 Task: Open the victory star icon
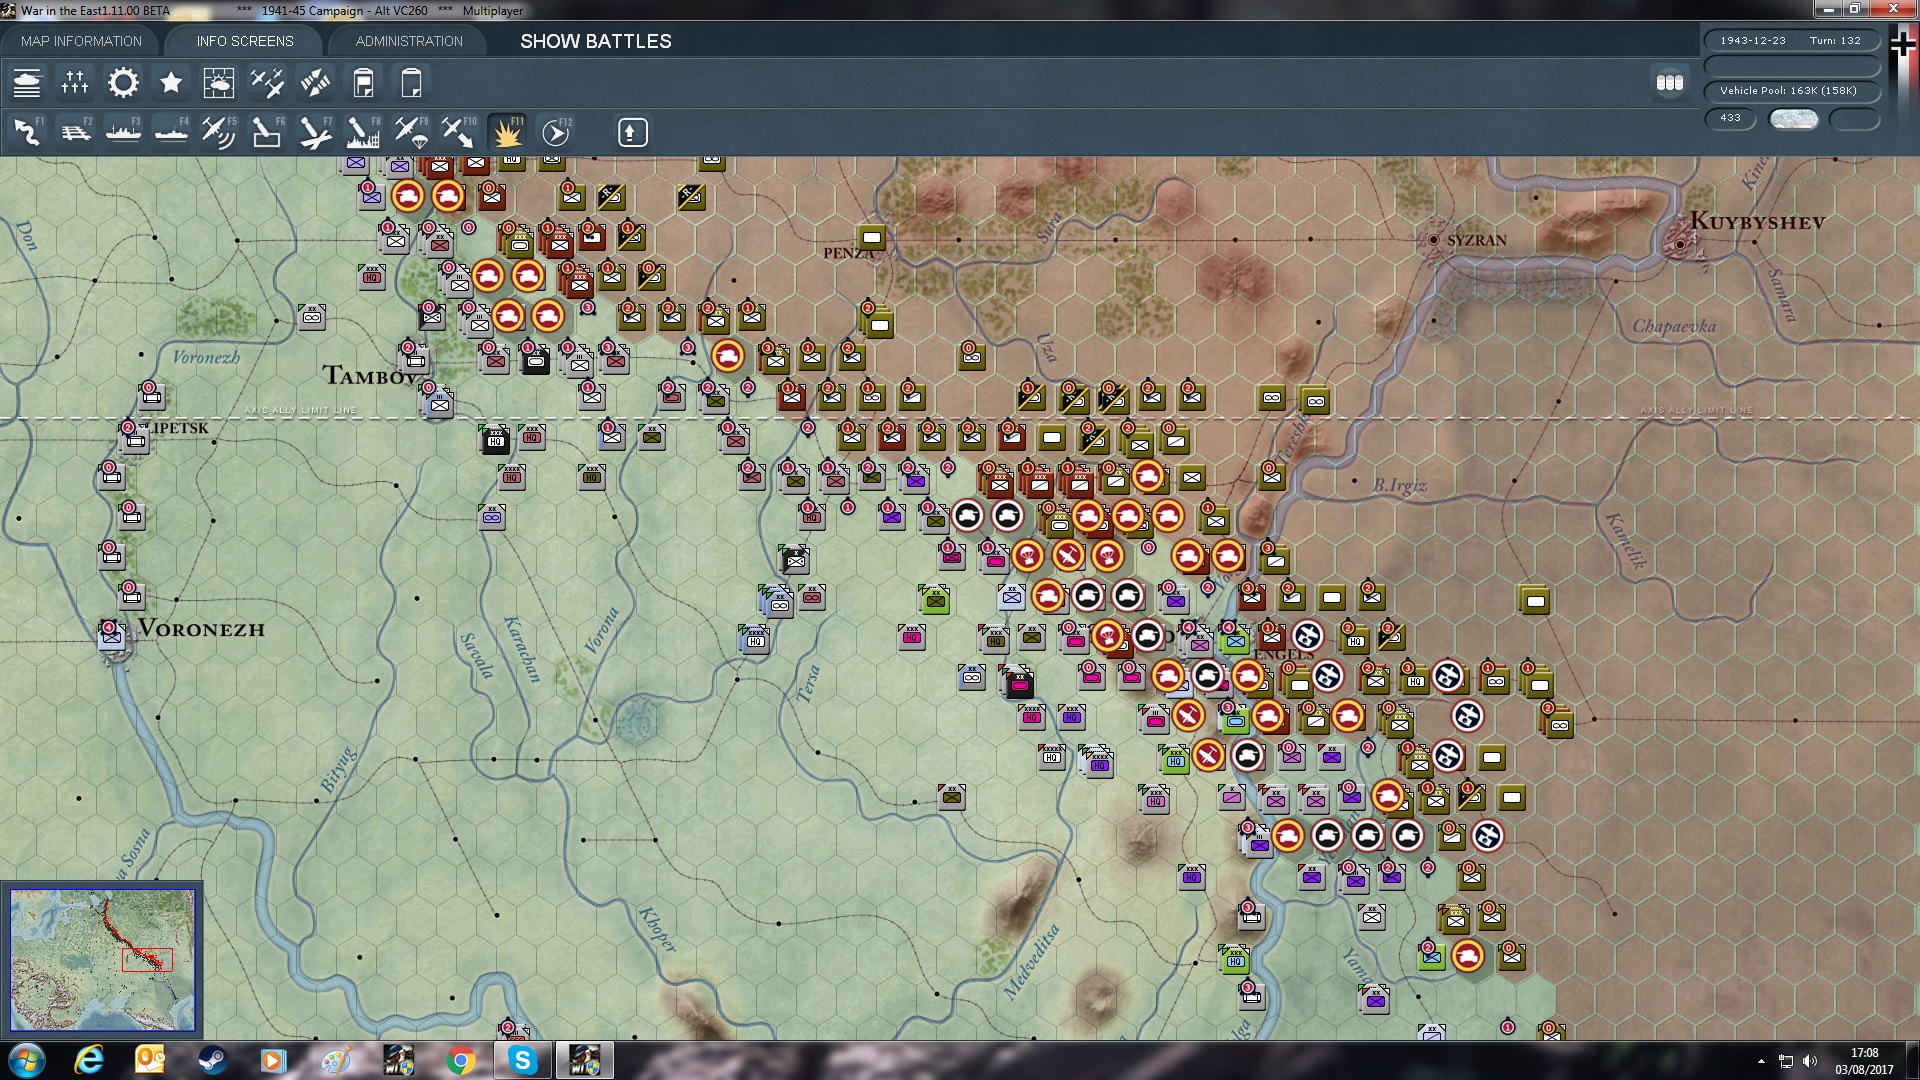point(171,83)
